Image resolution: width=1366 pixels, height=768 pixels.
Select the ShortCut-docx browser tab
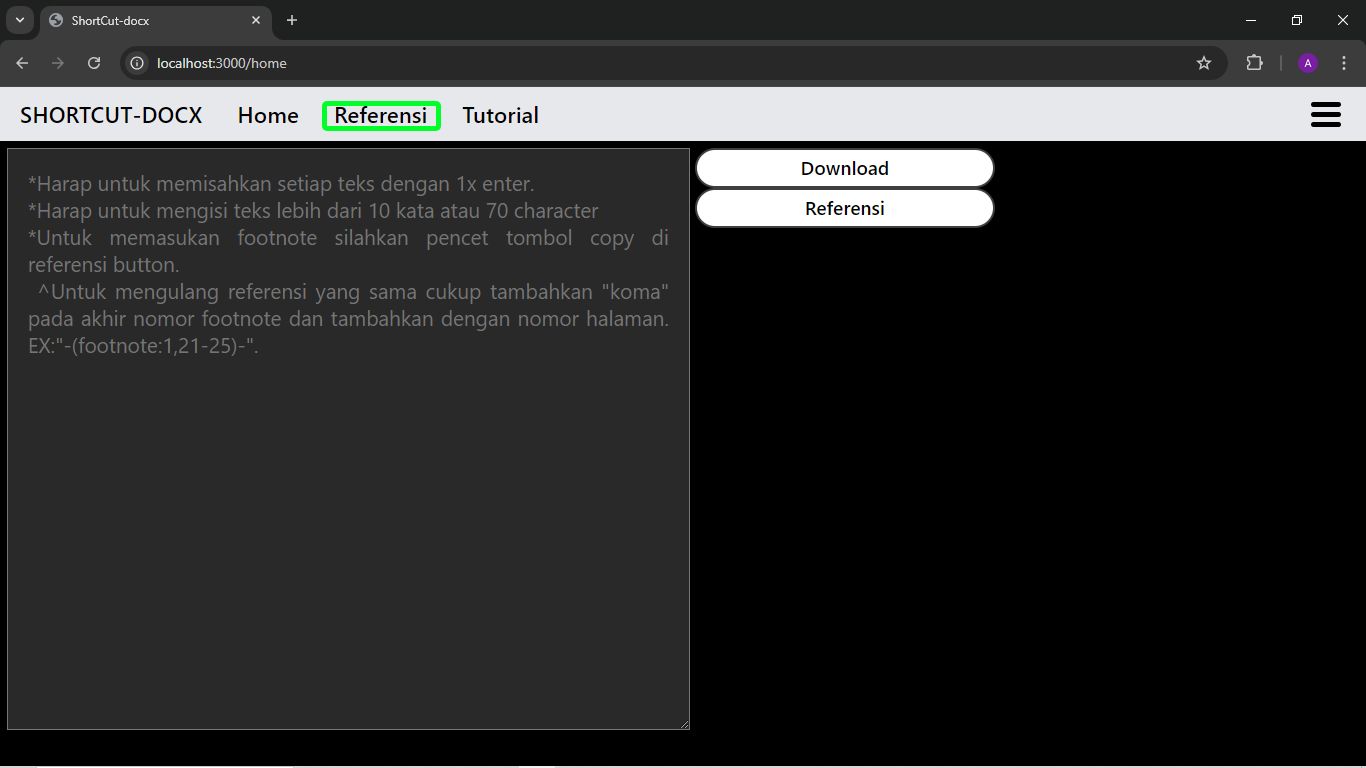(x=155, y=20)
